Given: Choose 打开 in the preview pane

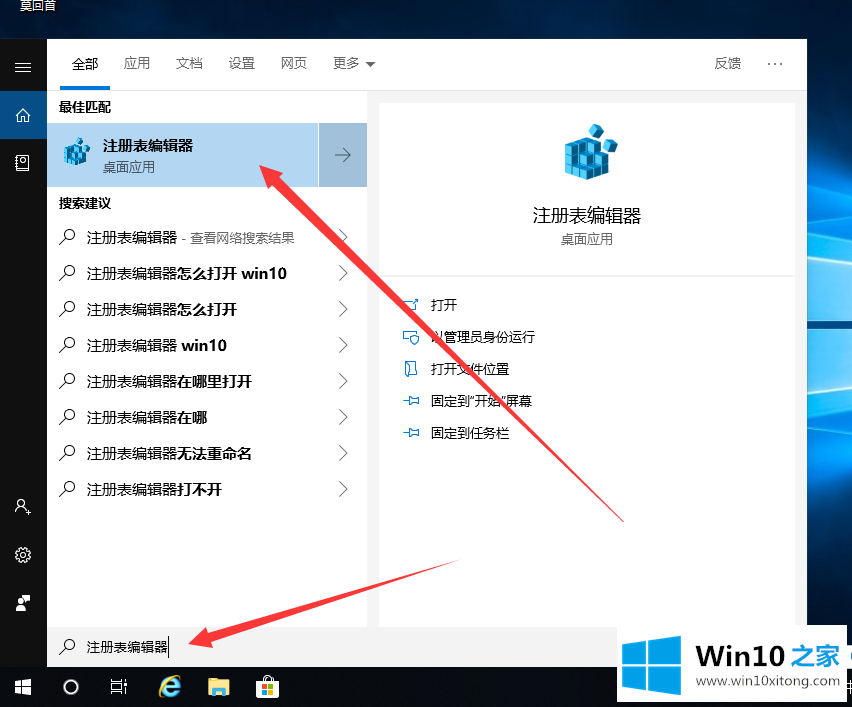Looking at the screenshot, I should (x=444, y=305).
